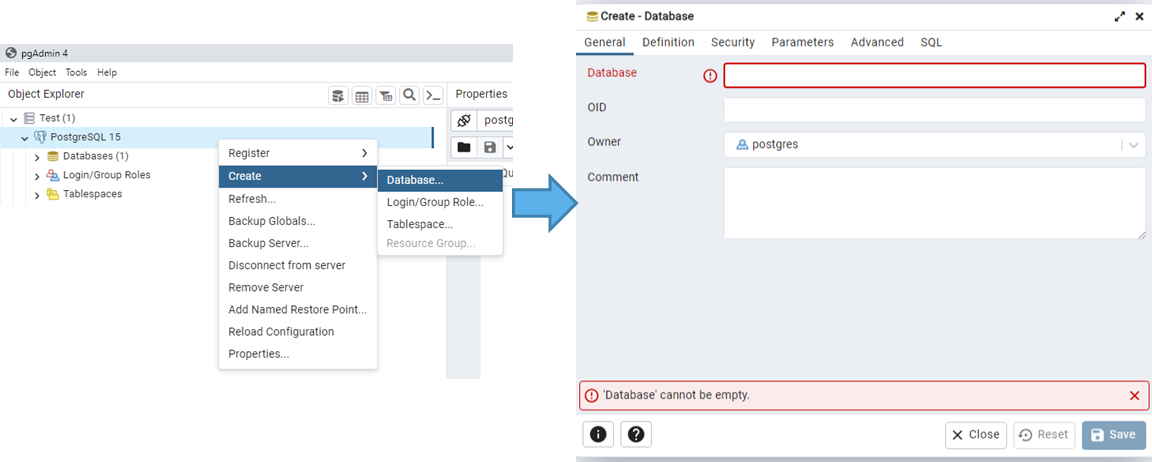1152x462 pixels.
Task: Open the File menu
Action: (x=12, y=73)
